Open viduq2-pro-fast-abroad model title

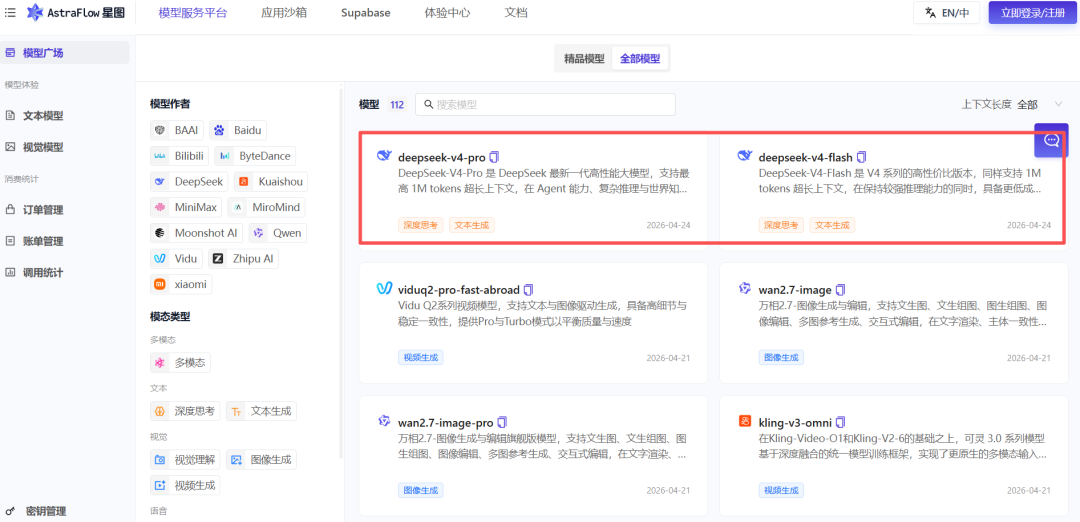[x=459, y=289]
